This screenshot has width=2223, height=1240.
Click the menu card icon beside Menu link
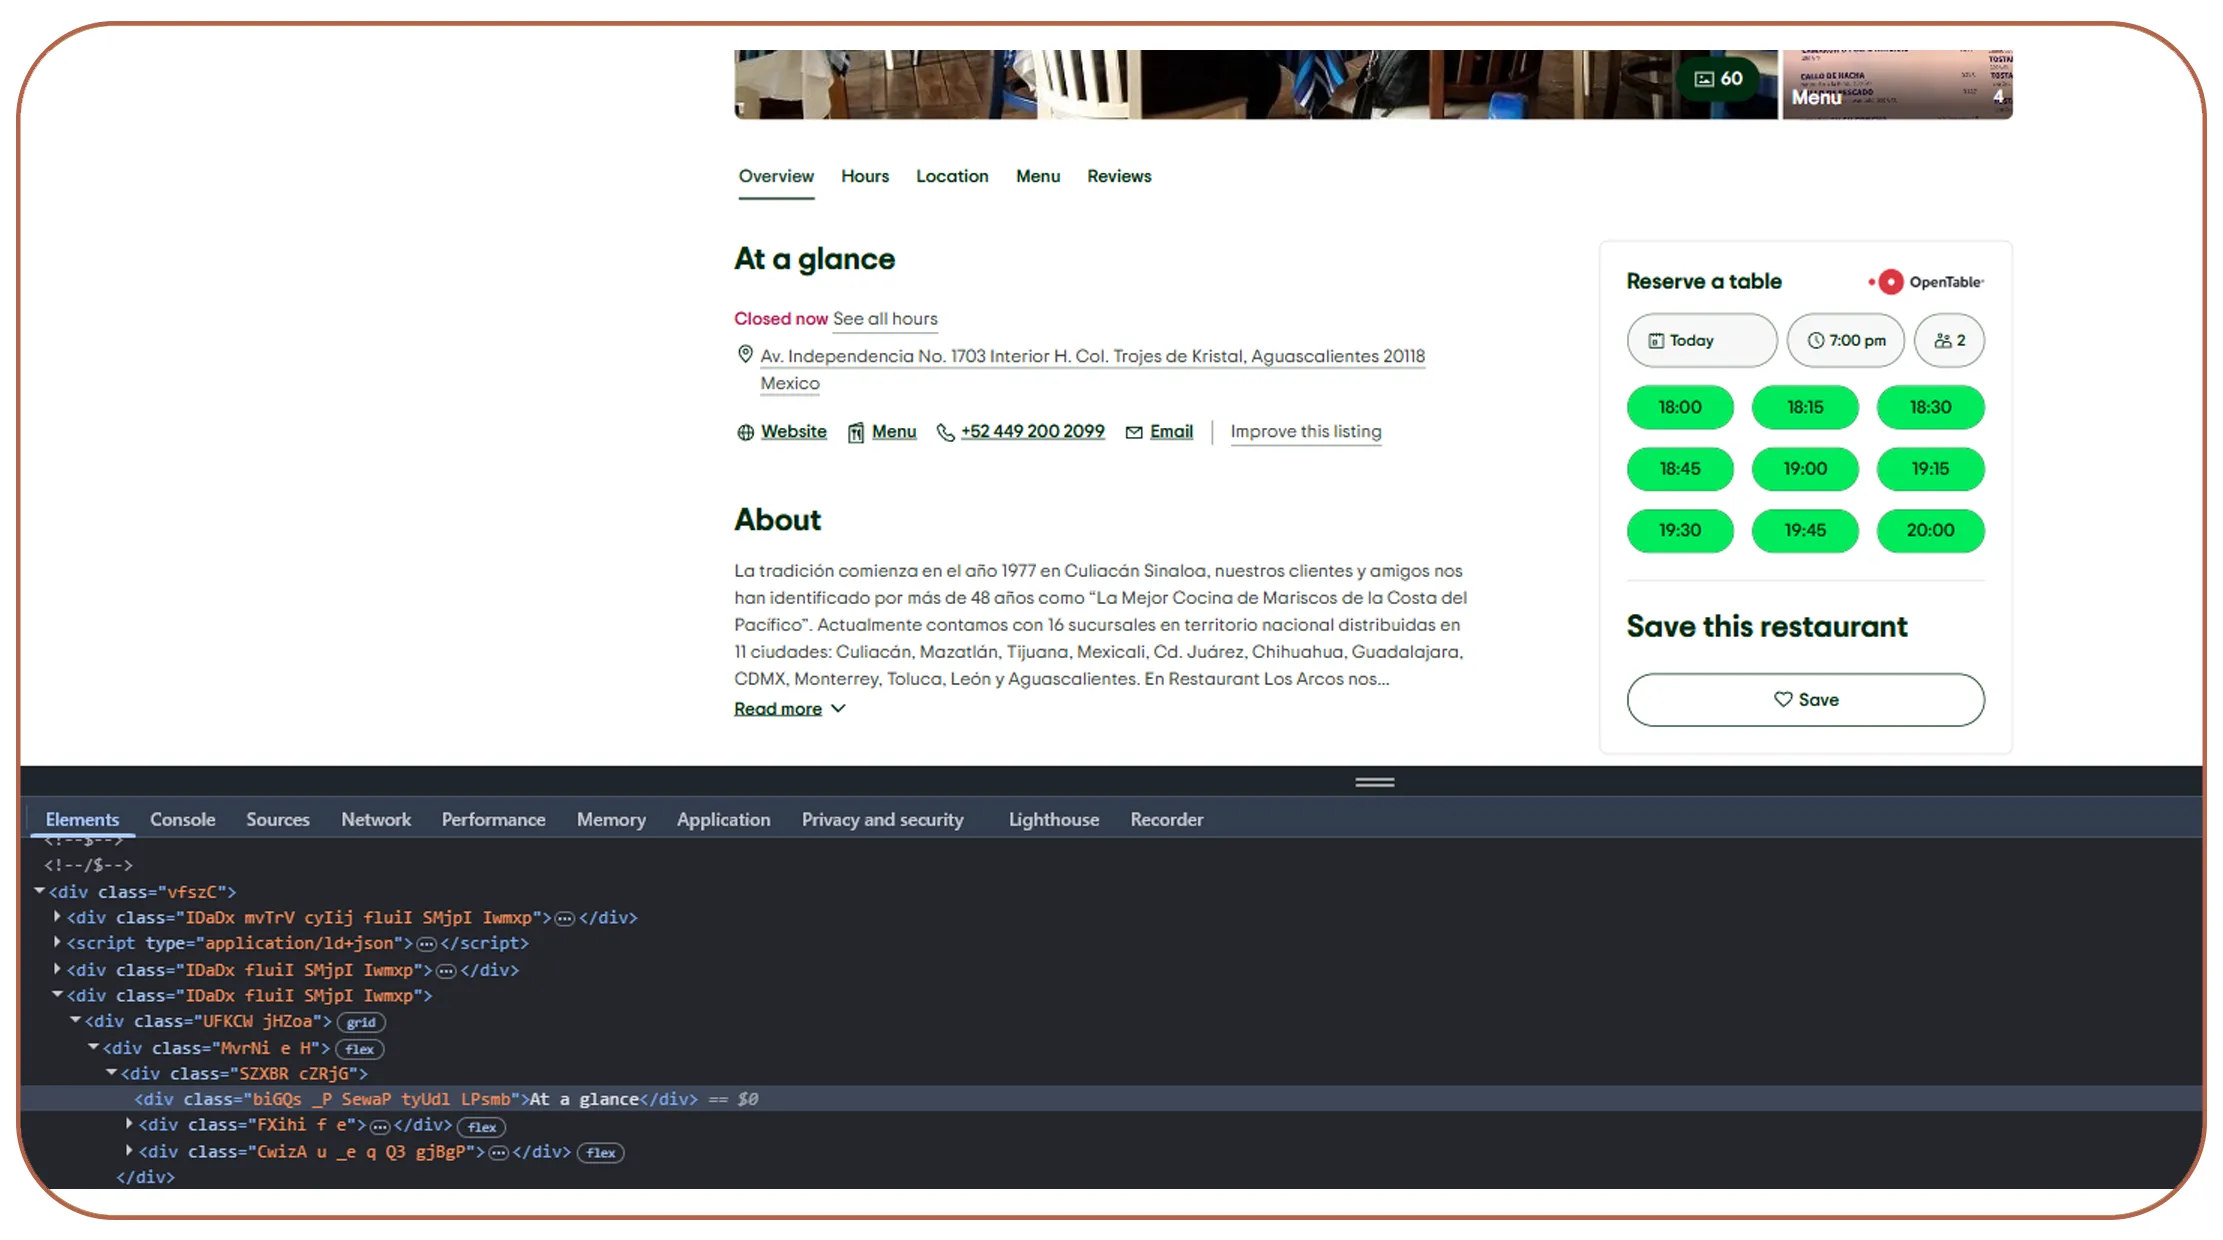tap(857, 431)
